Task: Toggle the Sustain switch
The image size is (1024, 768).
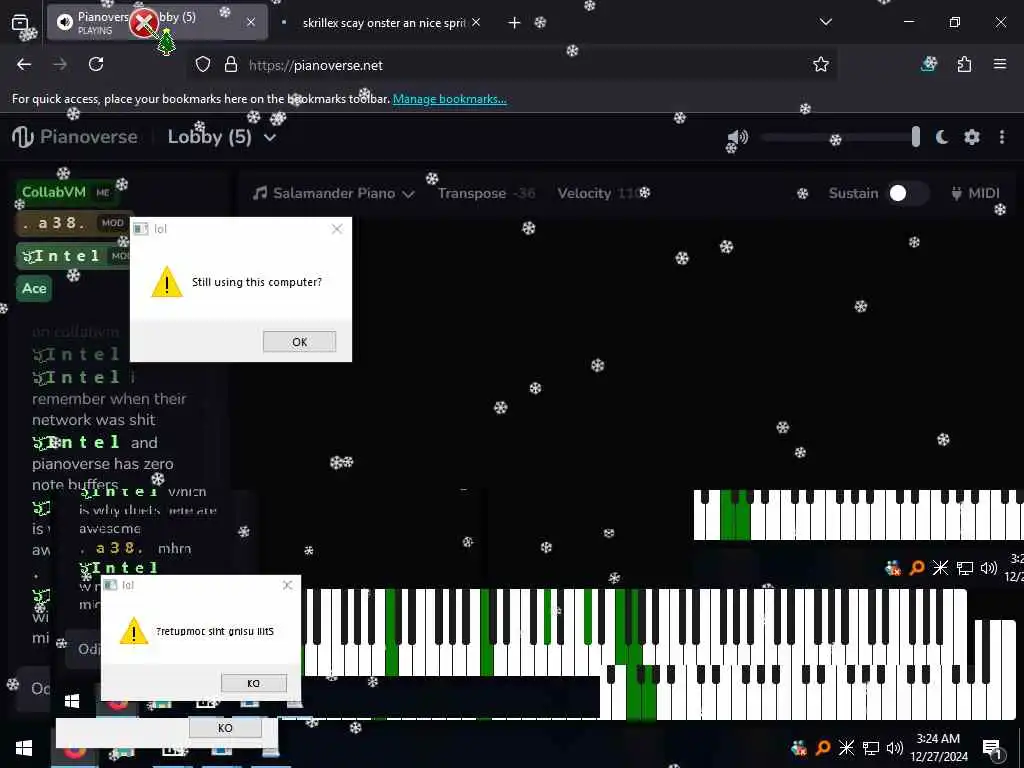Action: 909,193
